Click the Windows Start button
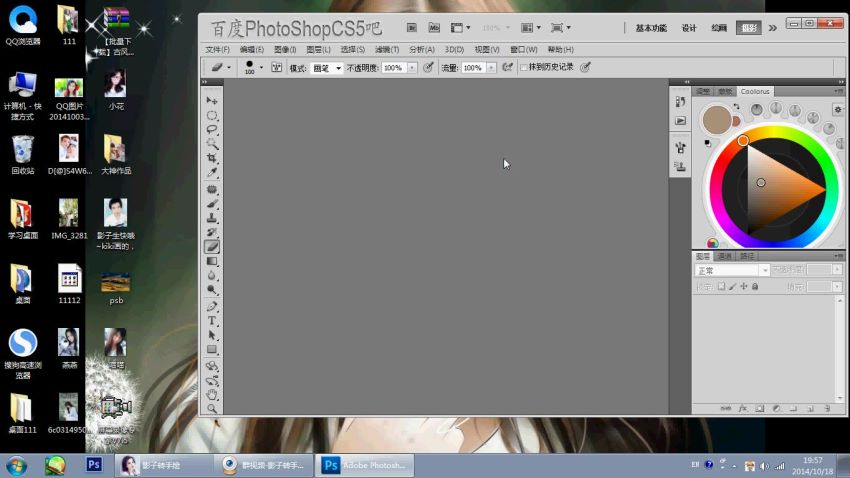The height and width of the screenshot is (478, 850). [x=16, y=466]
